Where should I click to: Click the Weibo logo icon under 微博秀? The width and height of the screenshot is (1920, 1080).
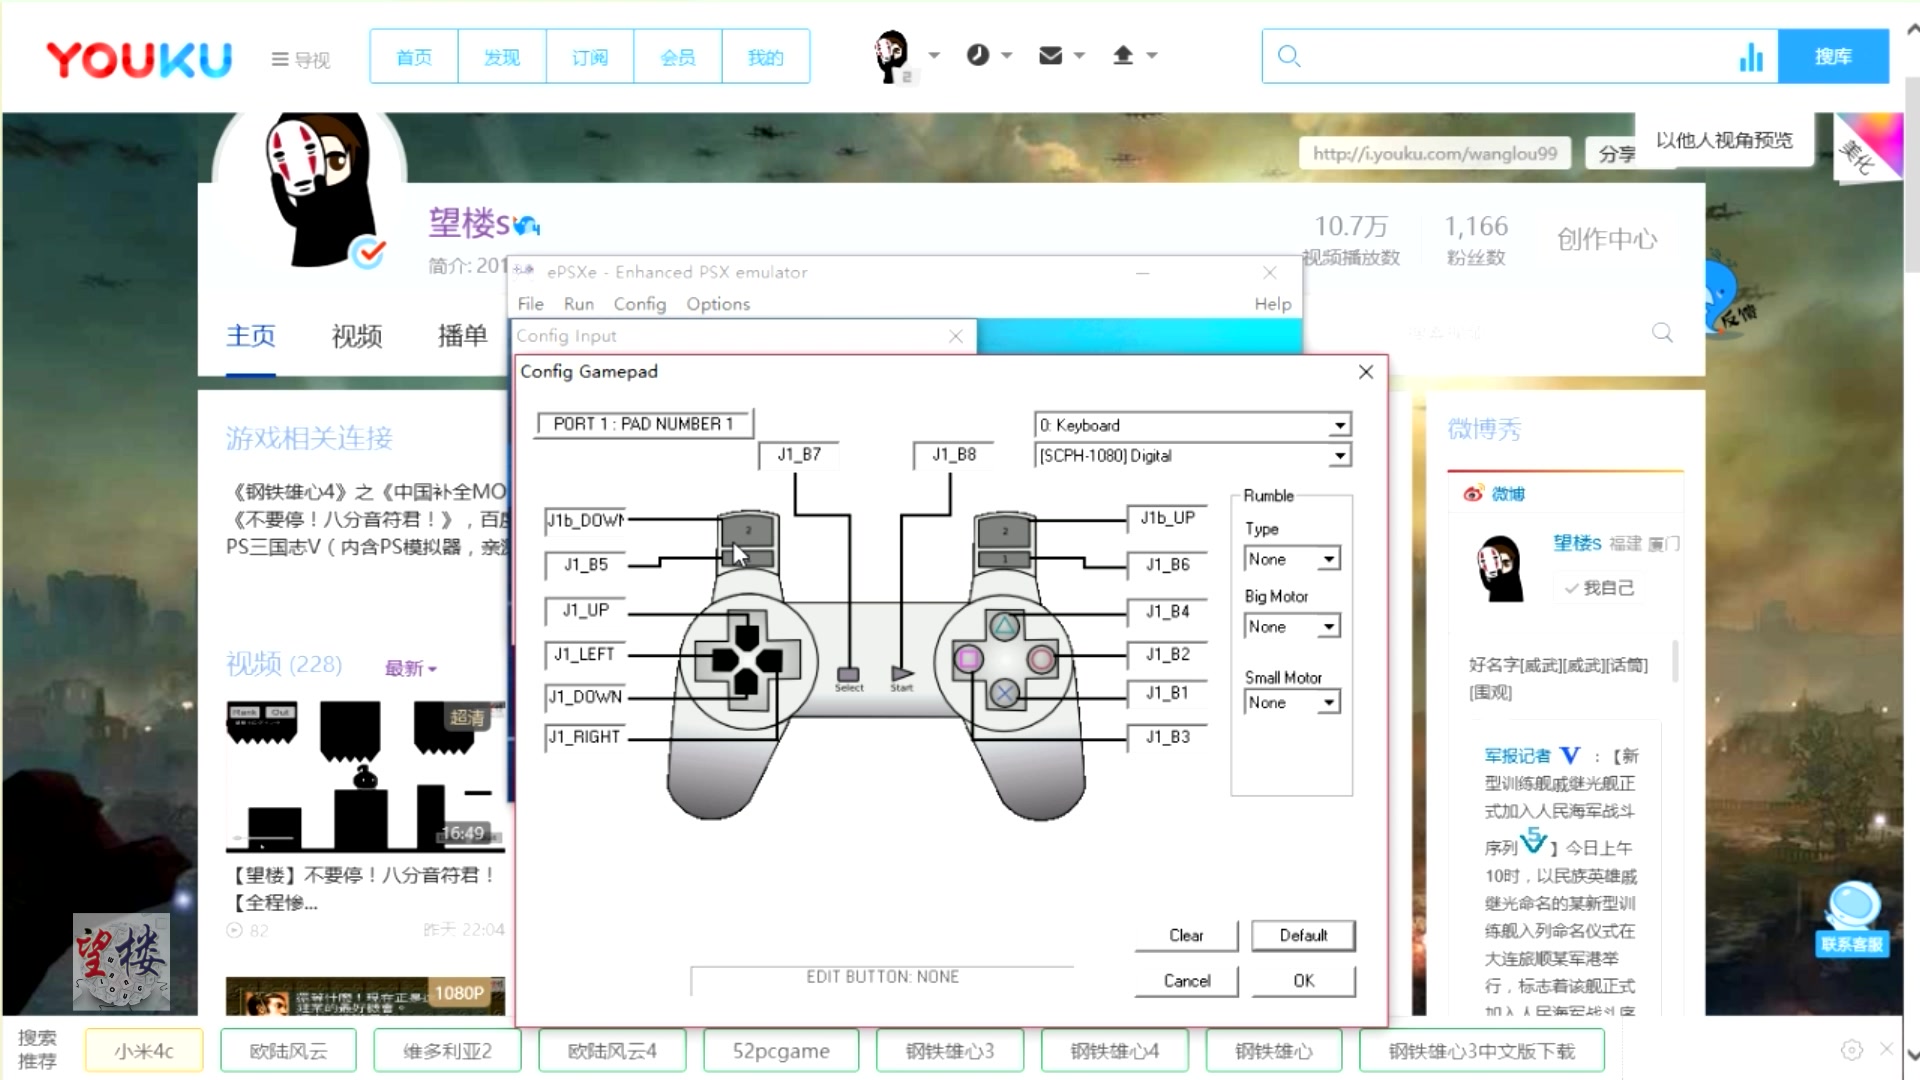tap(1473, 494)
